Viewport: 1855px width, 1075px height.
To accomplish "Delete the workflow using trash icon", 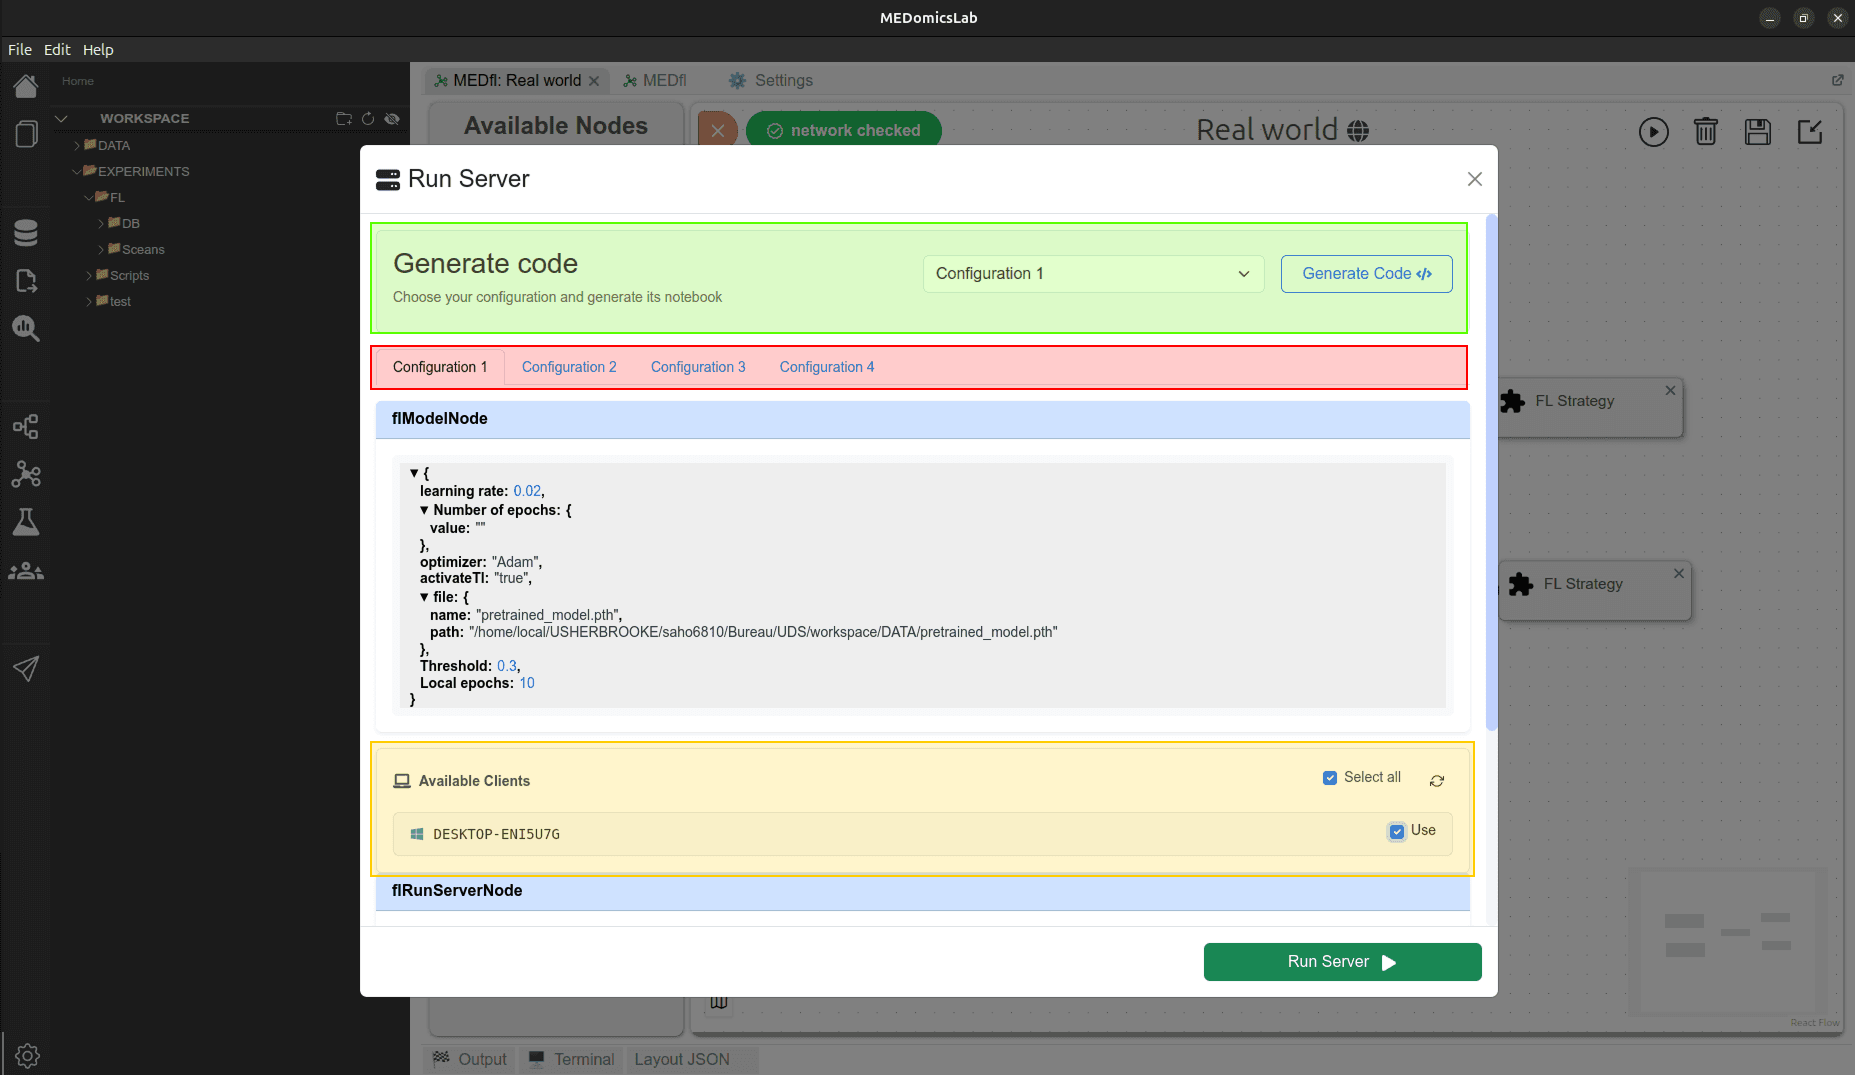I will (x=1706, y=131).
